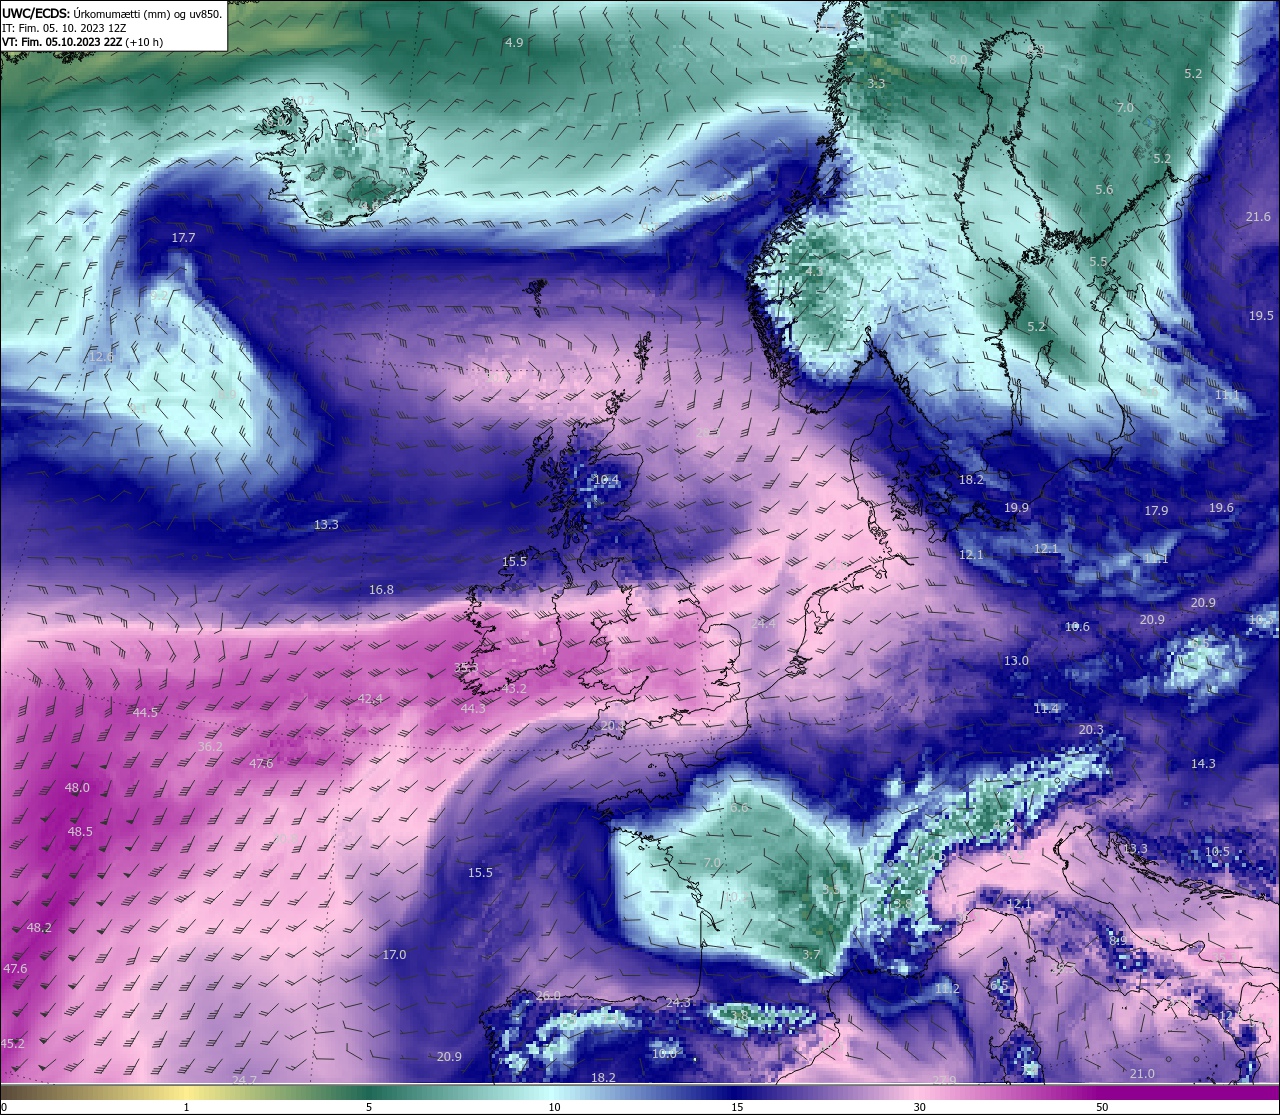Click the 44.5 value label

tap(145, 713)
